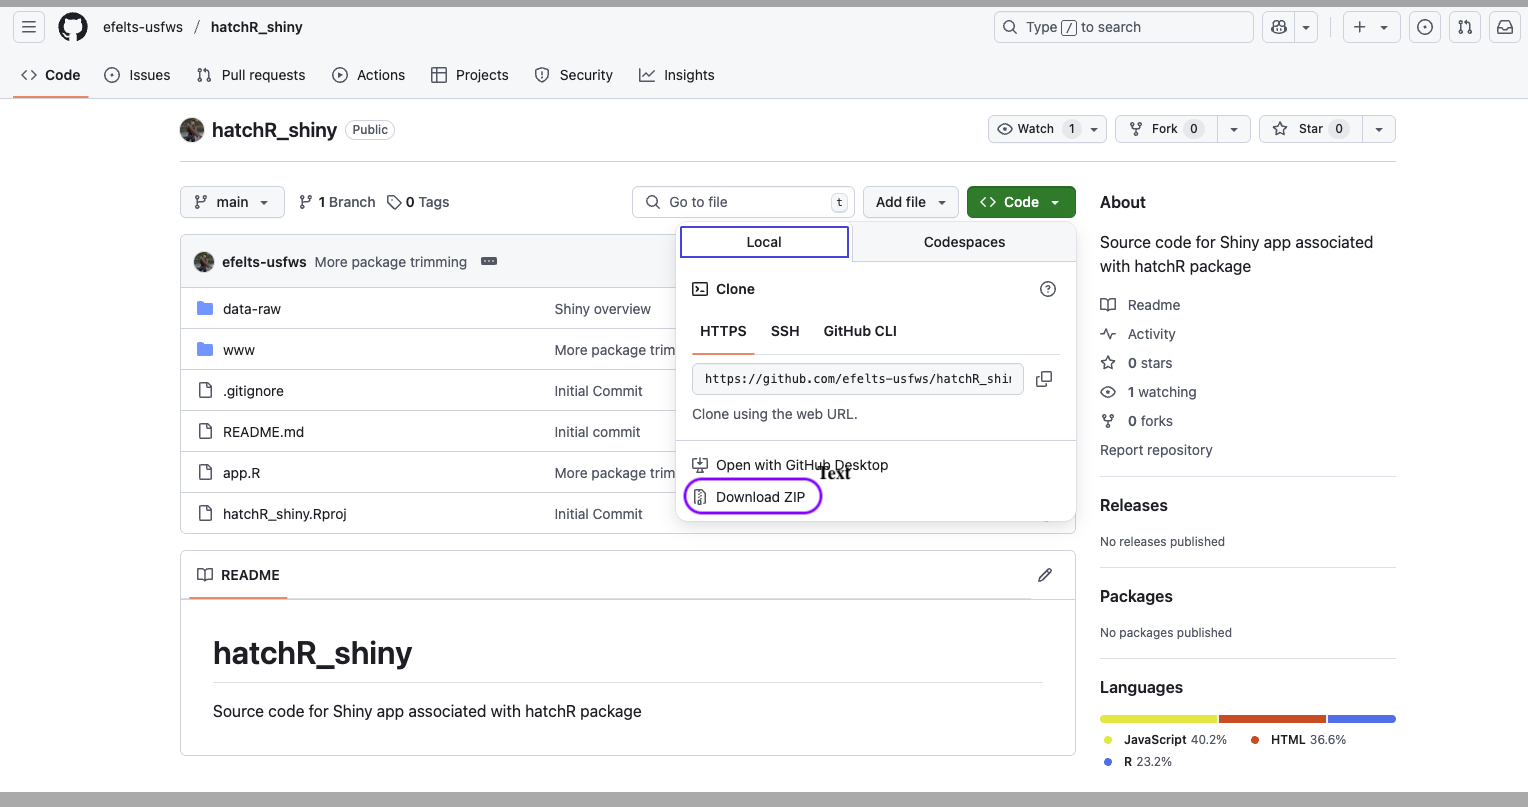Open the .gitignore file

(253, 391)
